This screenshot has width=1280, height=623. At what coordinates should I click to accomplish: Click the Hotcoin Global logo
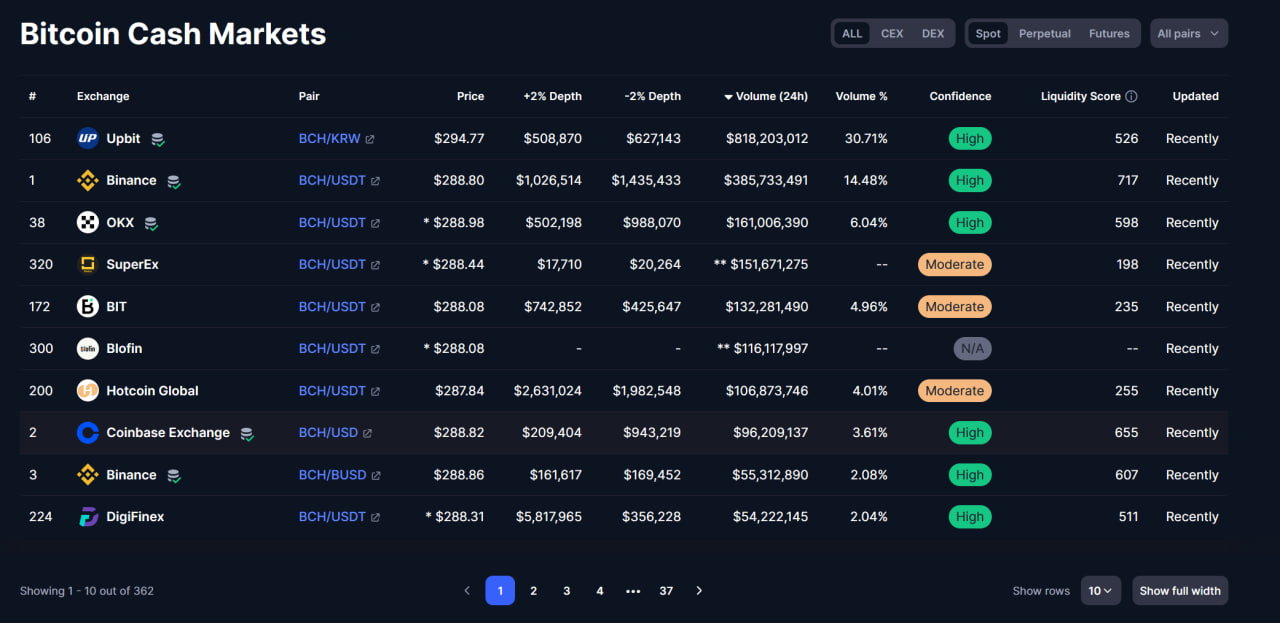(88, 391)
